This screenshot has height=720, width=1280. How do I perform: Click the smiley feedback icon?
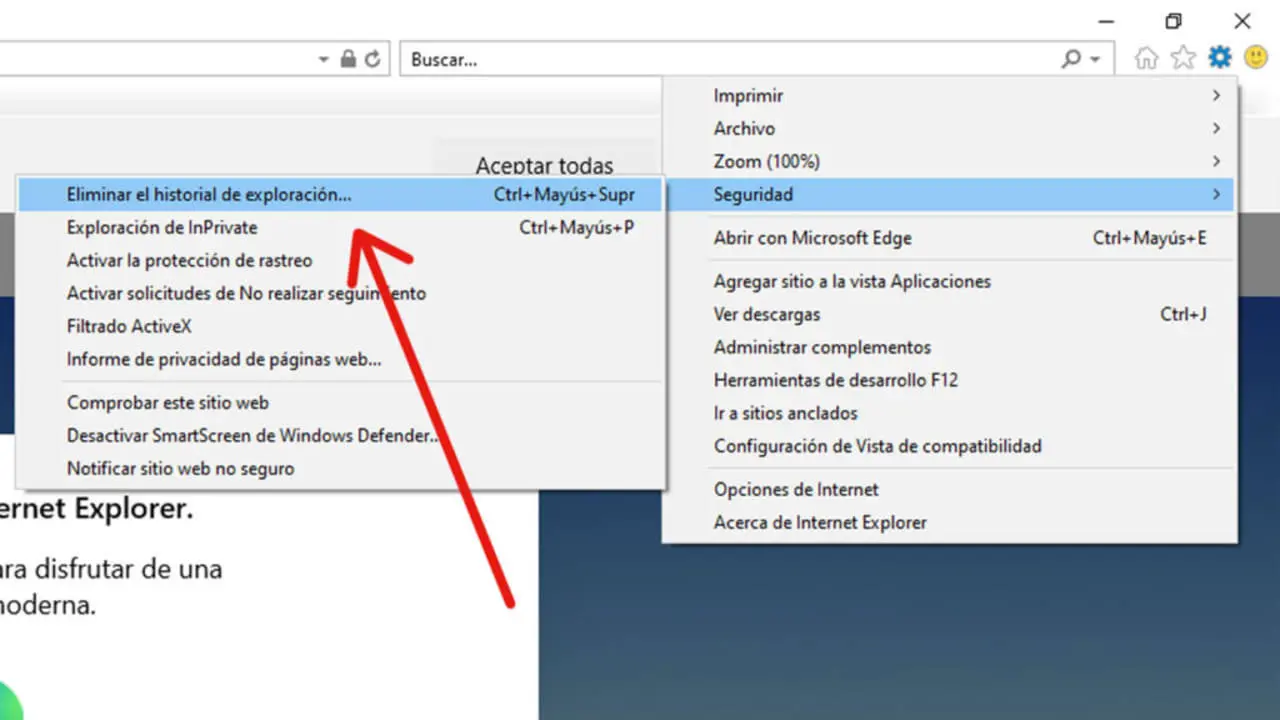(x=1256, y=57)
